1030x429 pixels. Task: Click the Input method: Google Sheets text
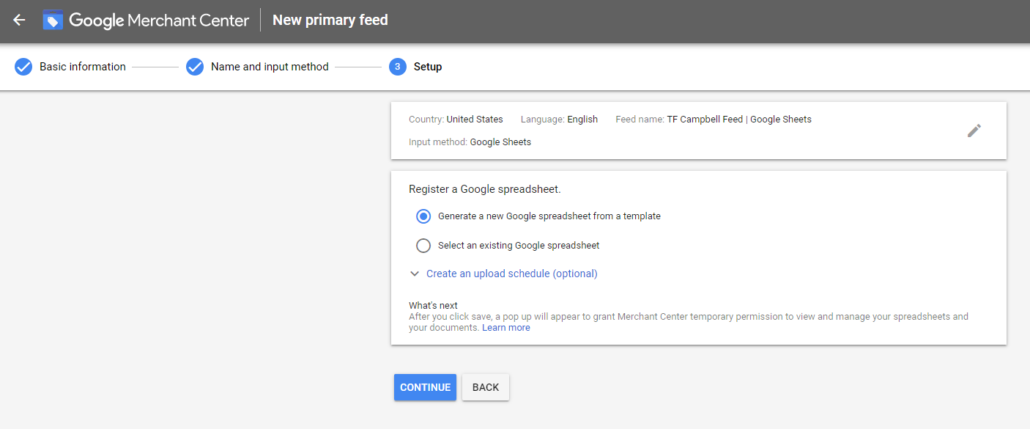click(x=470, y=142)
